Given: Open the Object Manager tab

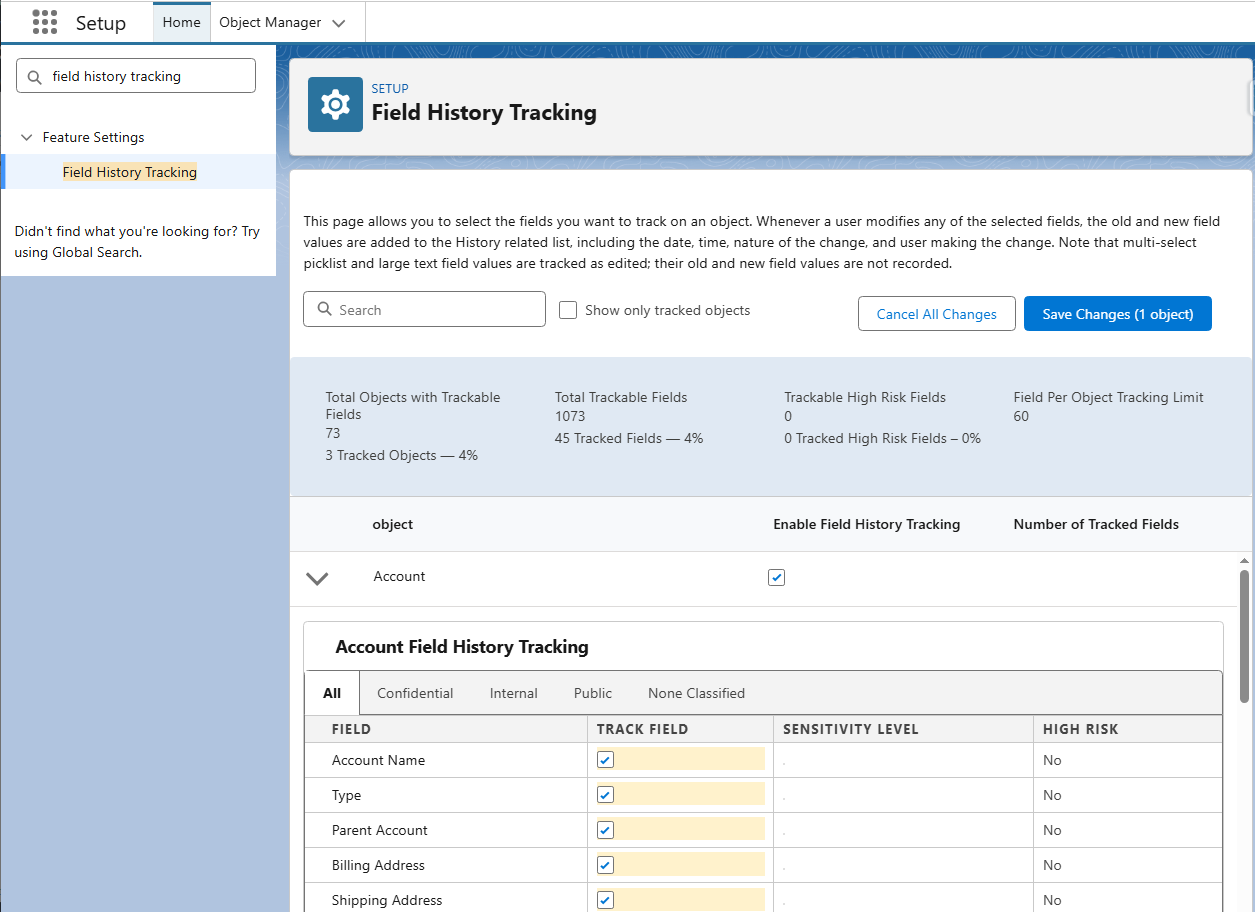Looking at the screenshot, I should (x=270, y=22).
